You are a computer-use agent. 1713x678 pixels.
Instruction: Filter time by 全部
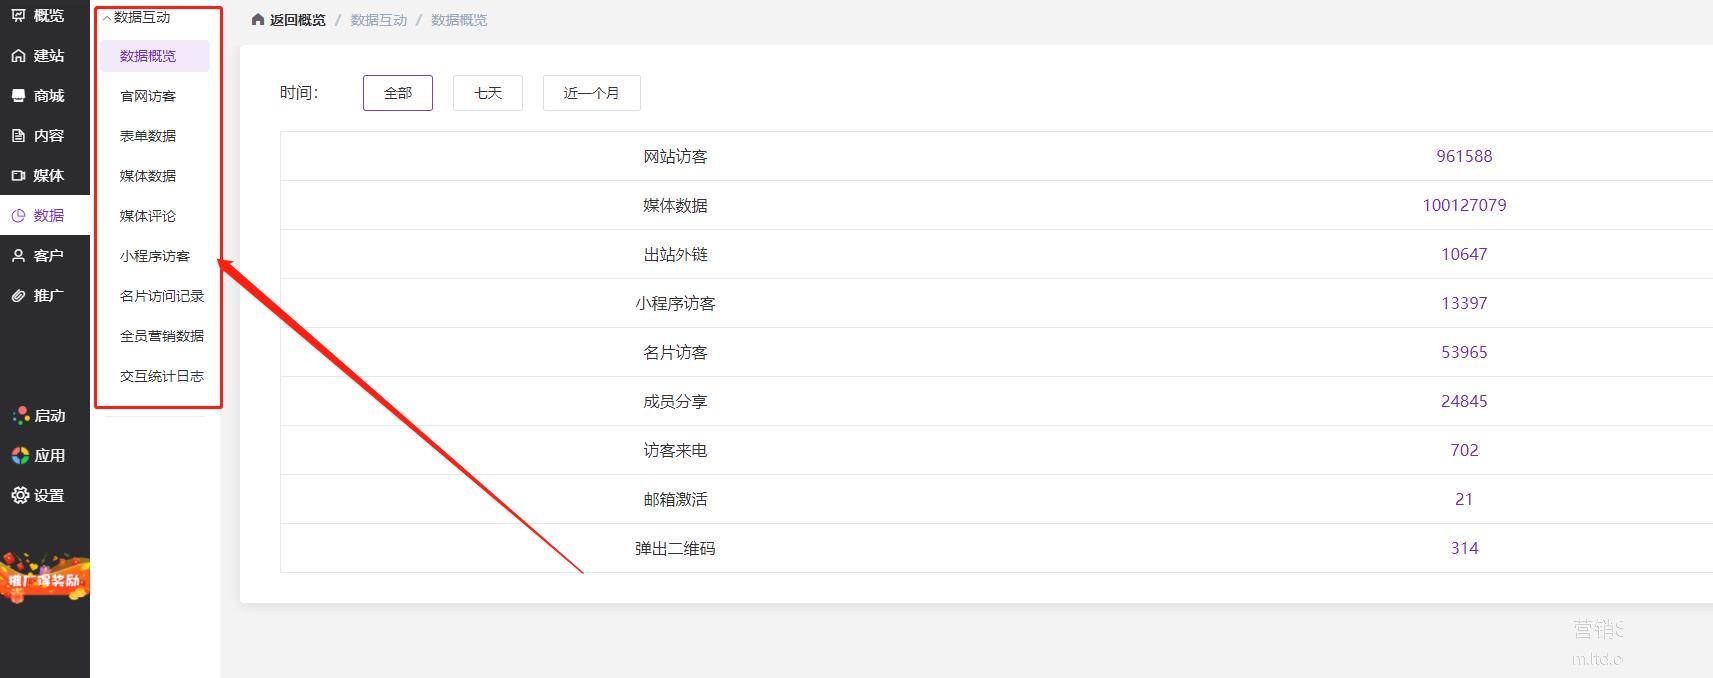397,93
